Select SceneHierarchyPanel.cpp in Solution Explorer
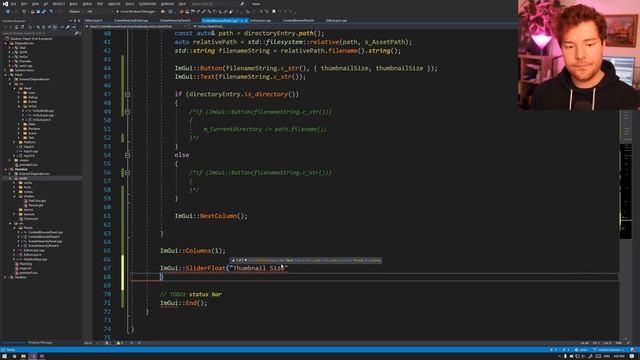Screen dimensions: 640x360 [x=45, y=241]
